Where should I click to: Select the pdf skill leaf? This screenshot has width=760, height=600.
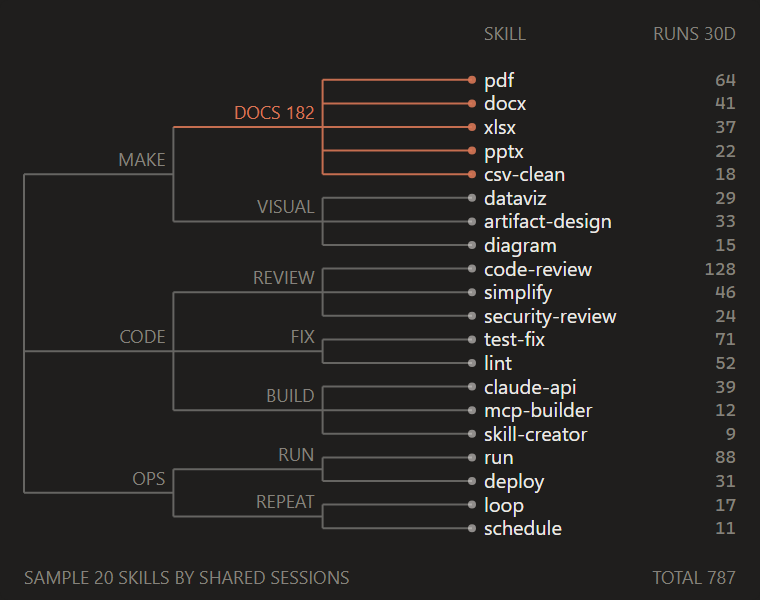point(499,80)
